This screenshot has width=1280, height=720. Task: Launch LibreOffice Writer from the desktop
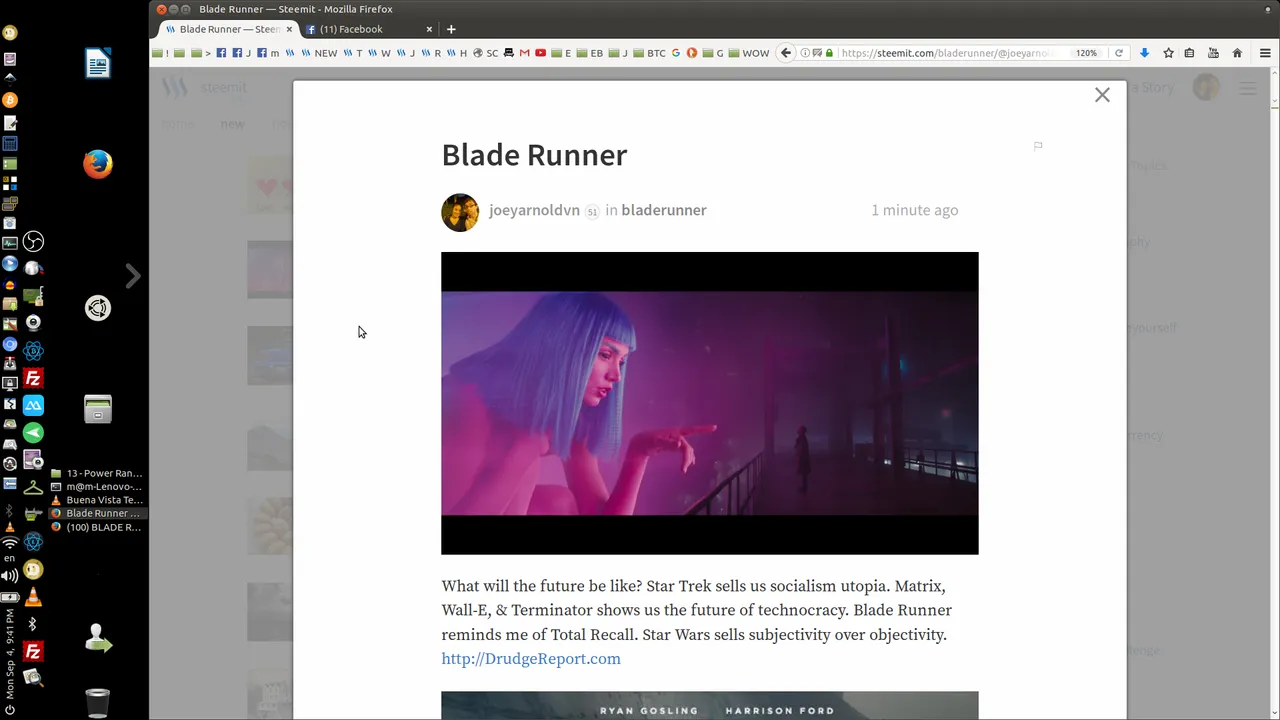pos(98,64)
